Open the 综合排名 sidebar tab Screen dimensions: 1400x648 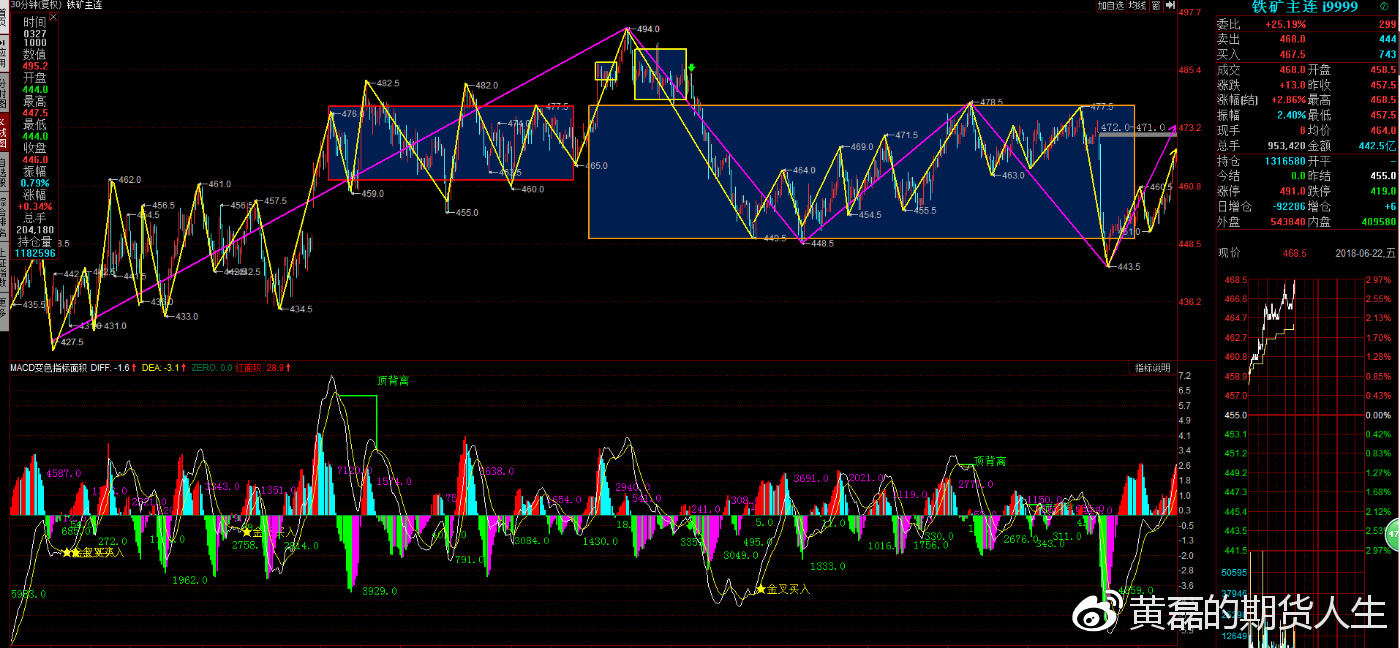coord(4,218)
